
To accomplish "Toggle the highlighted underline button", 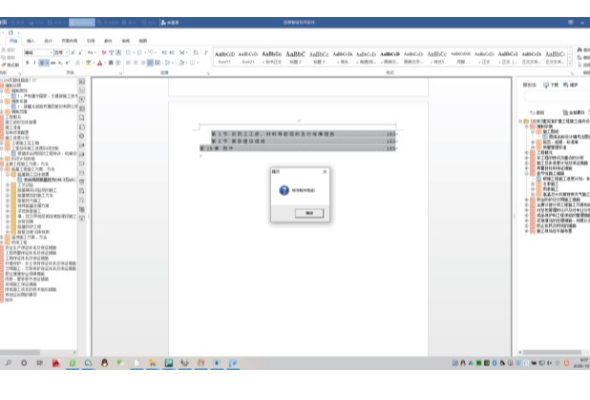I will (x=42, y=62).
